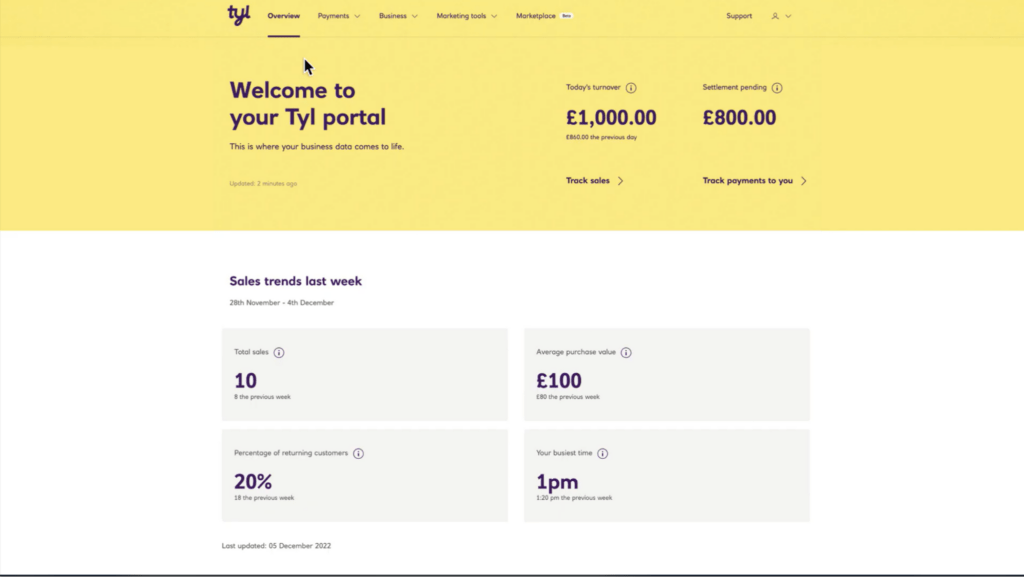Viewport: 1024px width, 577px height.
Task: Click '£80 the previous week' text
Action: click(x=568, y=397)
